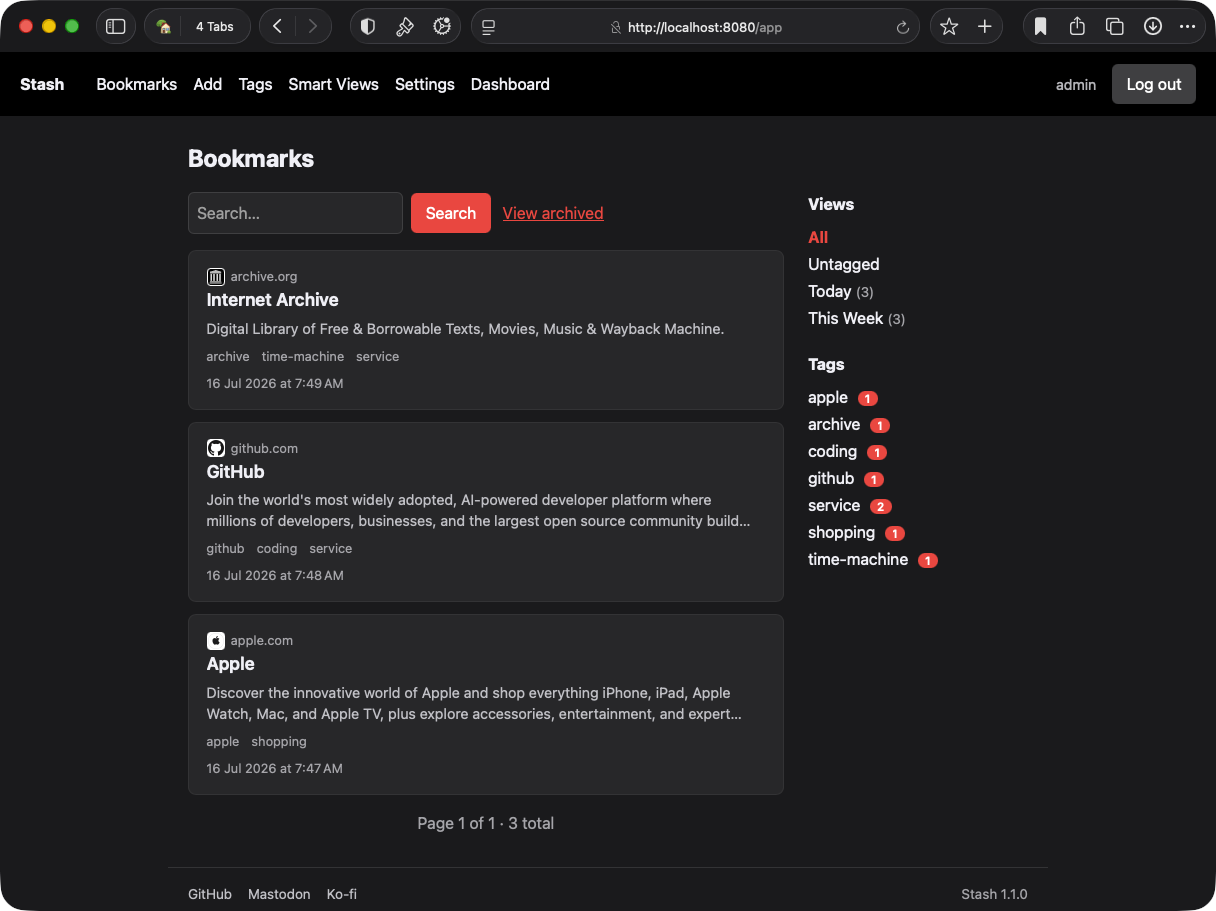Select the All view in sidebar

818,237
